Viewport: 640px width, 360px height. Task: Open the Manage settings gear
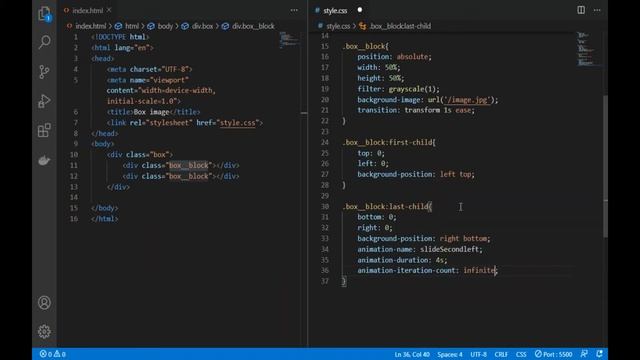click(x=44, y=331)
